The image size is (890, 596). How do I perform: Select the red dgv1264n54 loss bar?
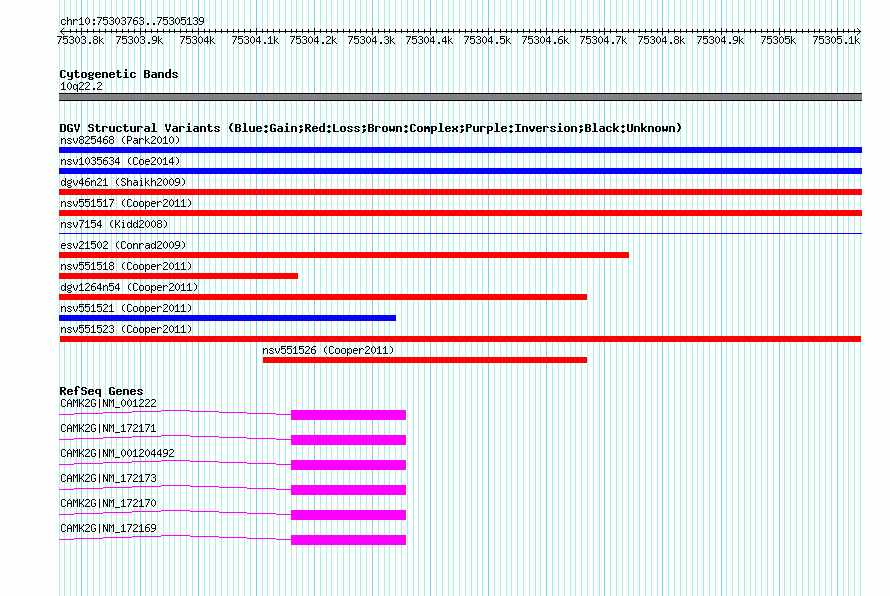click(x=323, y=297)
